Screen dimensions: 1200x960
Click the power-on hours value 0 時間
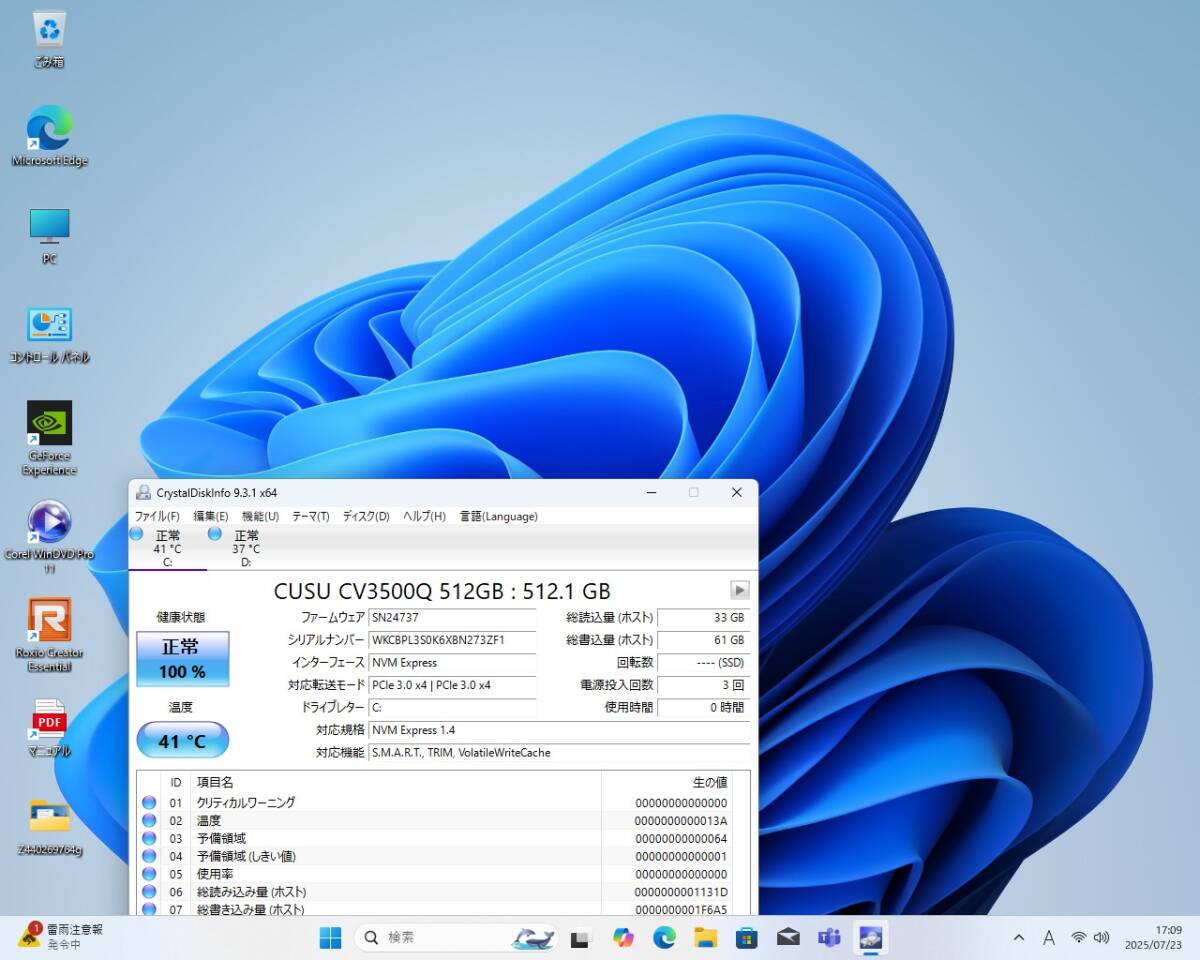pos(703,707)
